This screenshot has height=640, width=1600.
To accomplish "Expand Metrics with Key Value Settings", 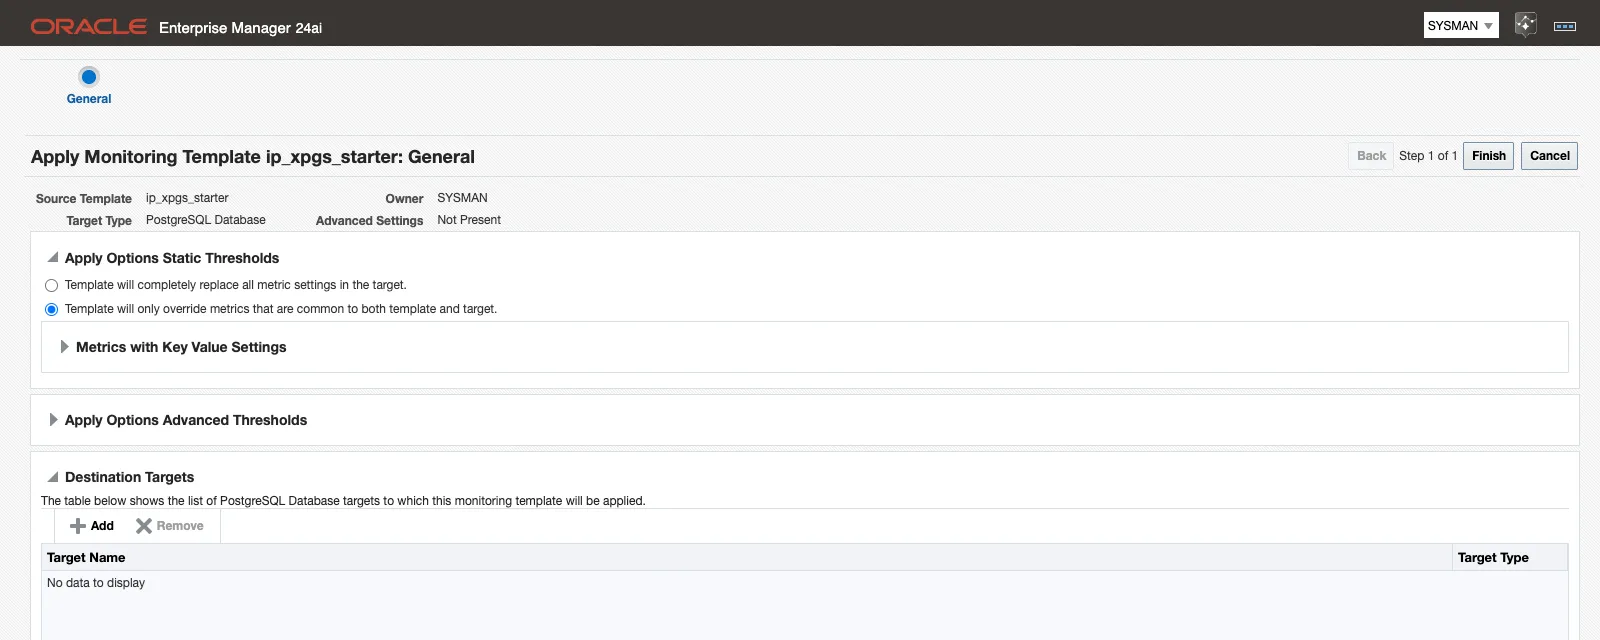I will click(64, 347).
